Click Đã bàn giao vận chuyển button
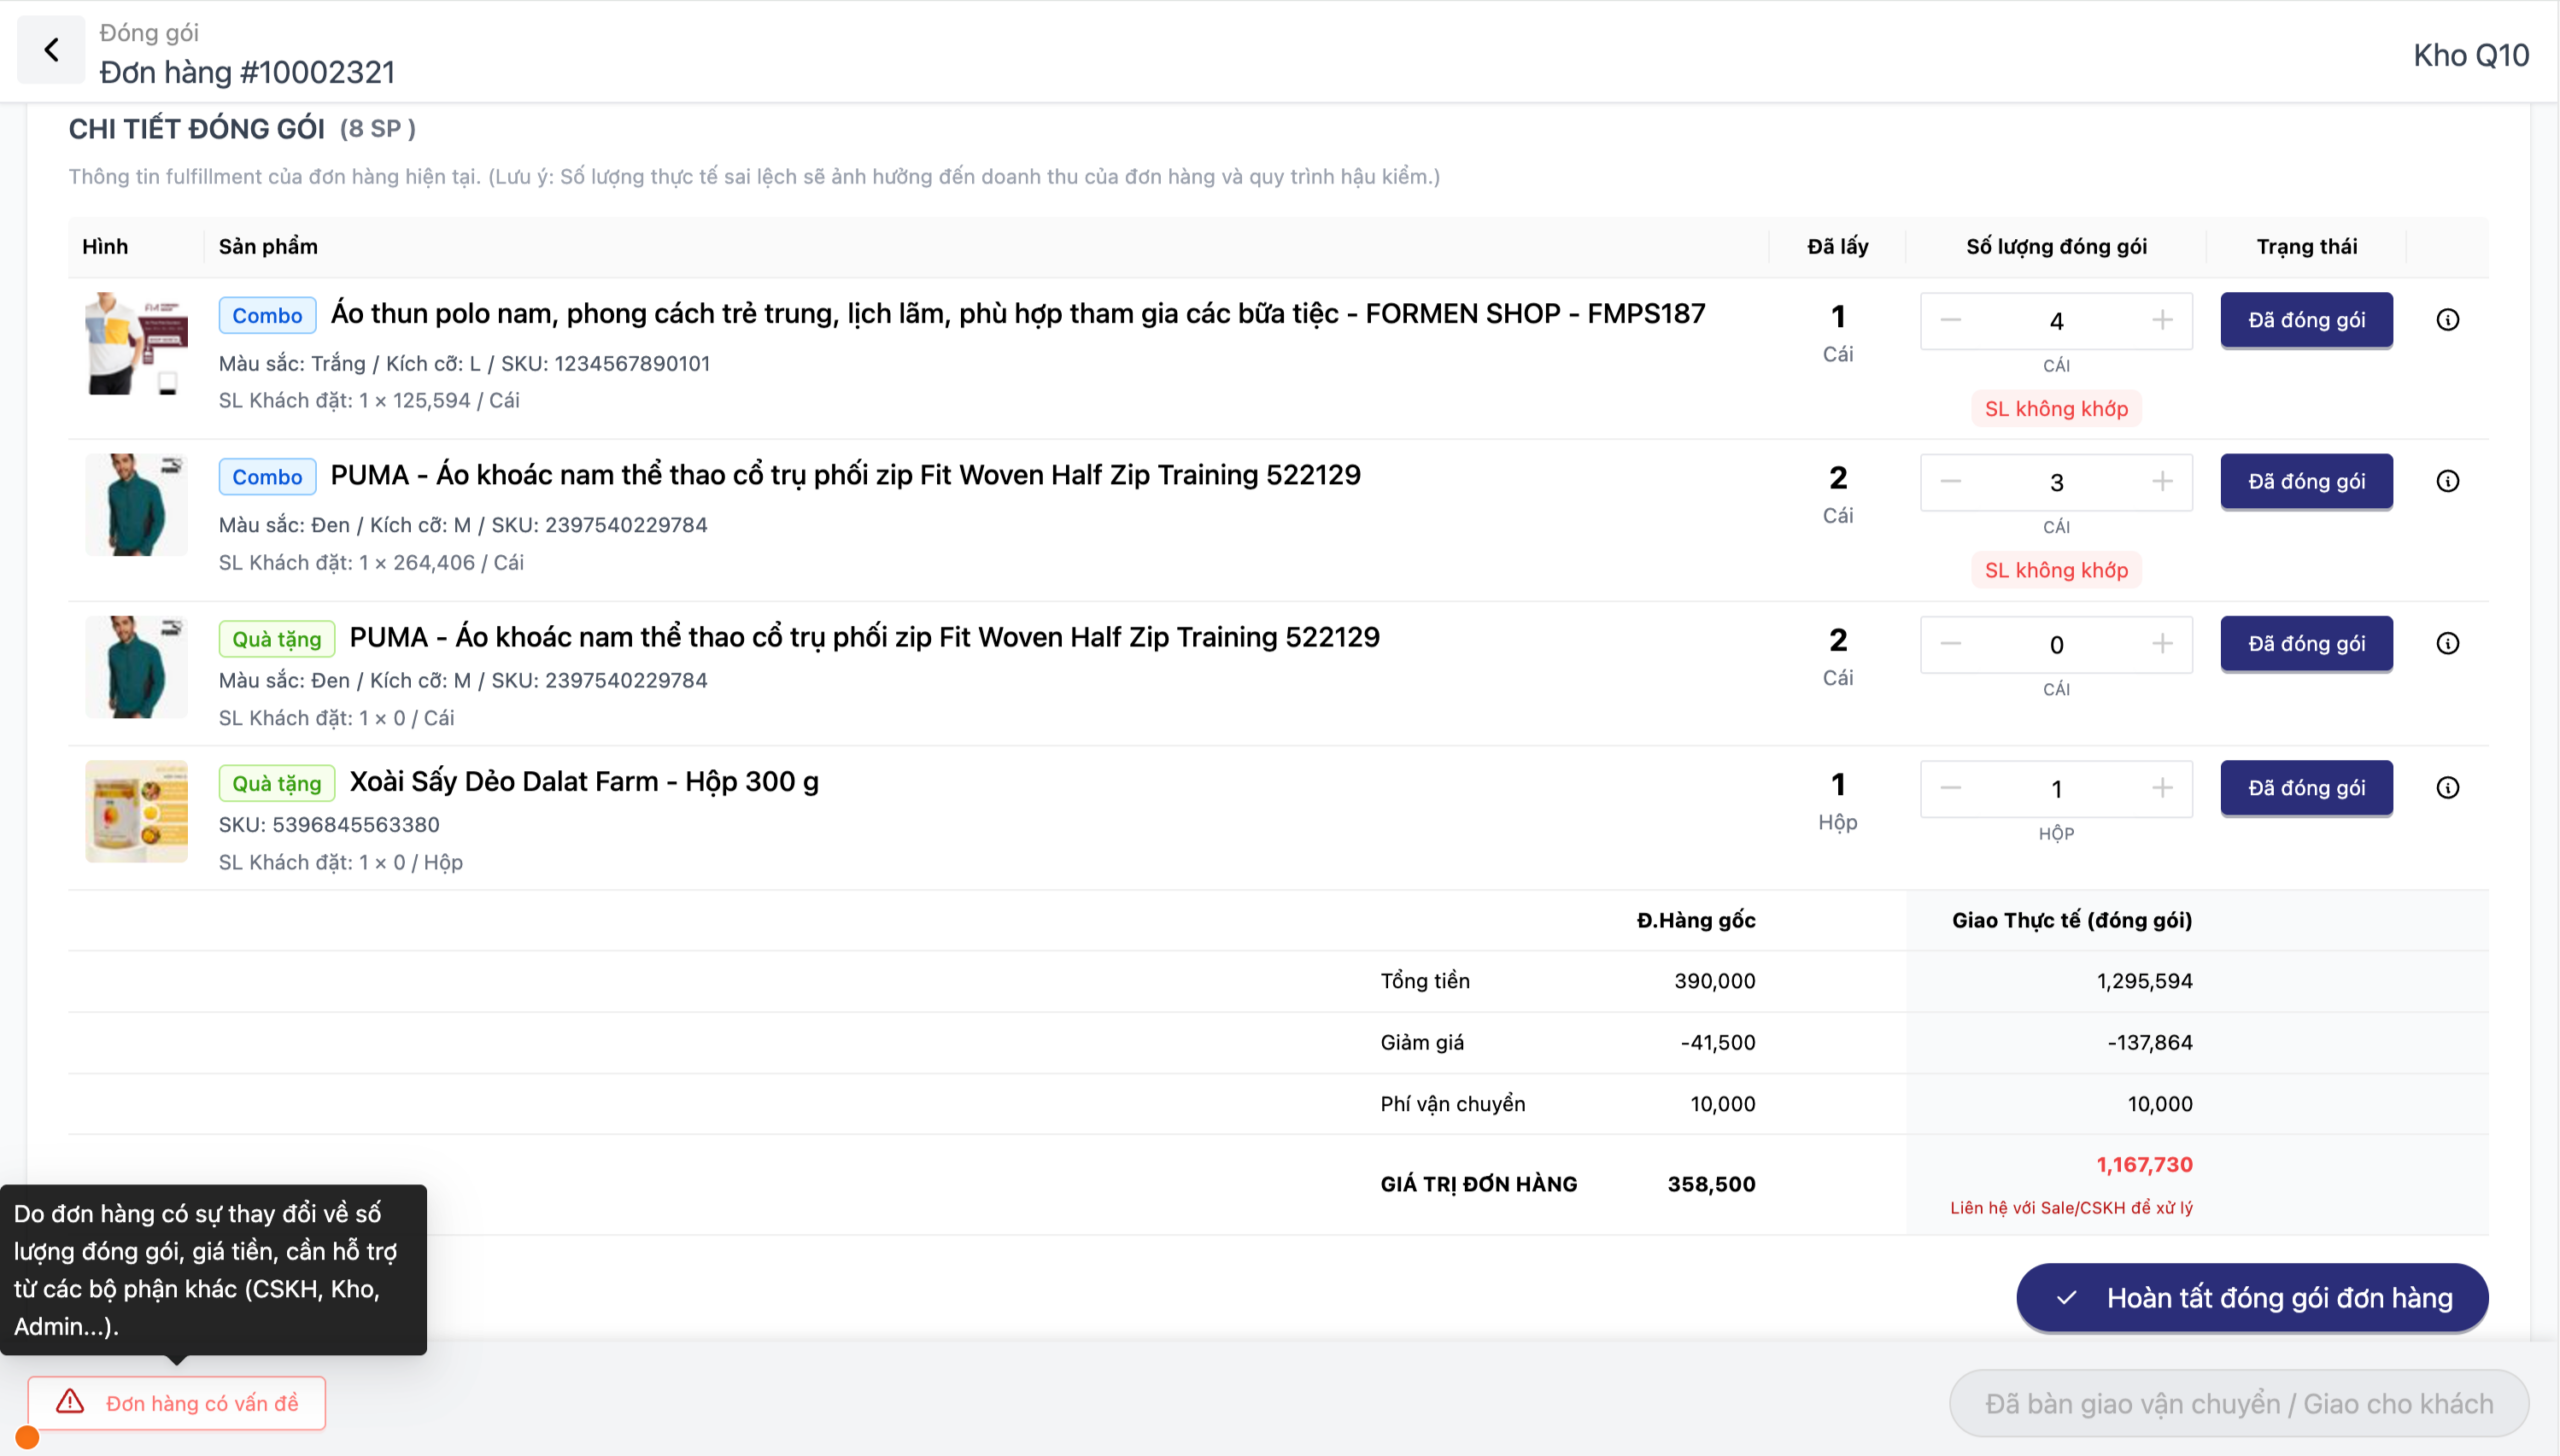 coord(2238,1404)
